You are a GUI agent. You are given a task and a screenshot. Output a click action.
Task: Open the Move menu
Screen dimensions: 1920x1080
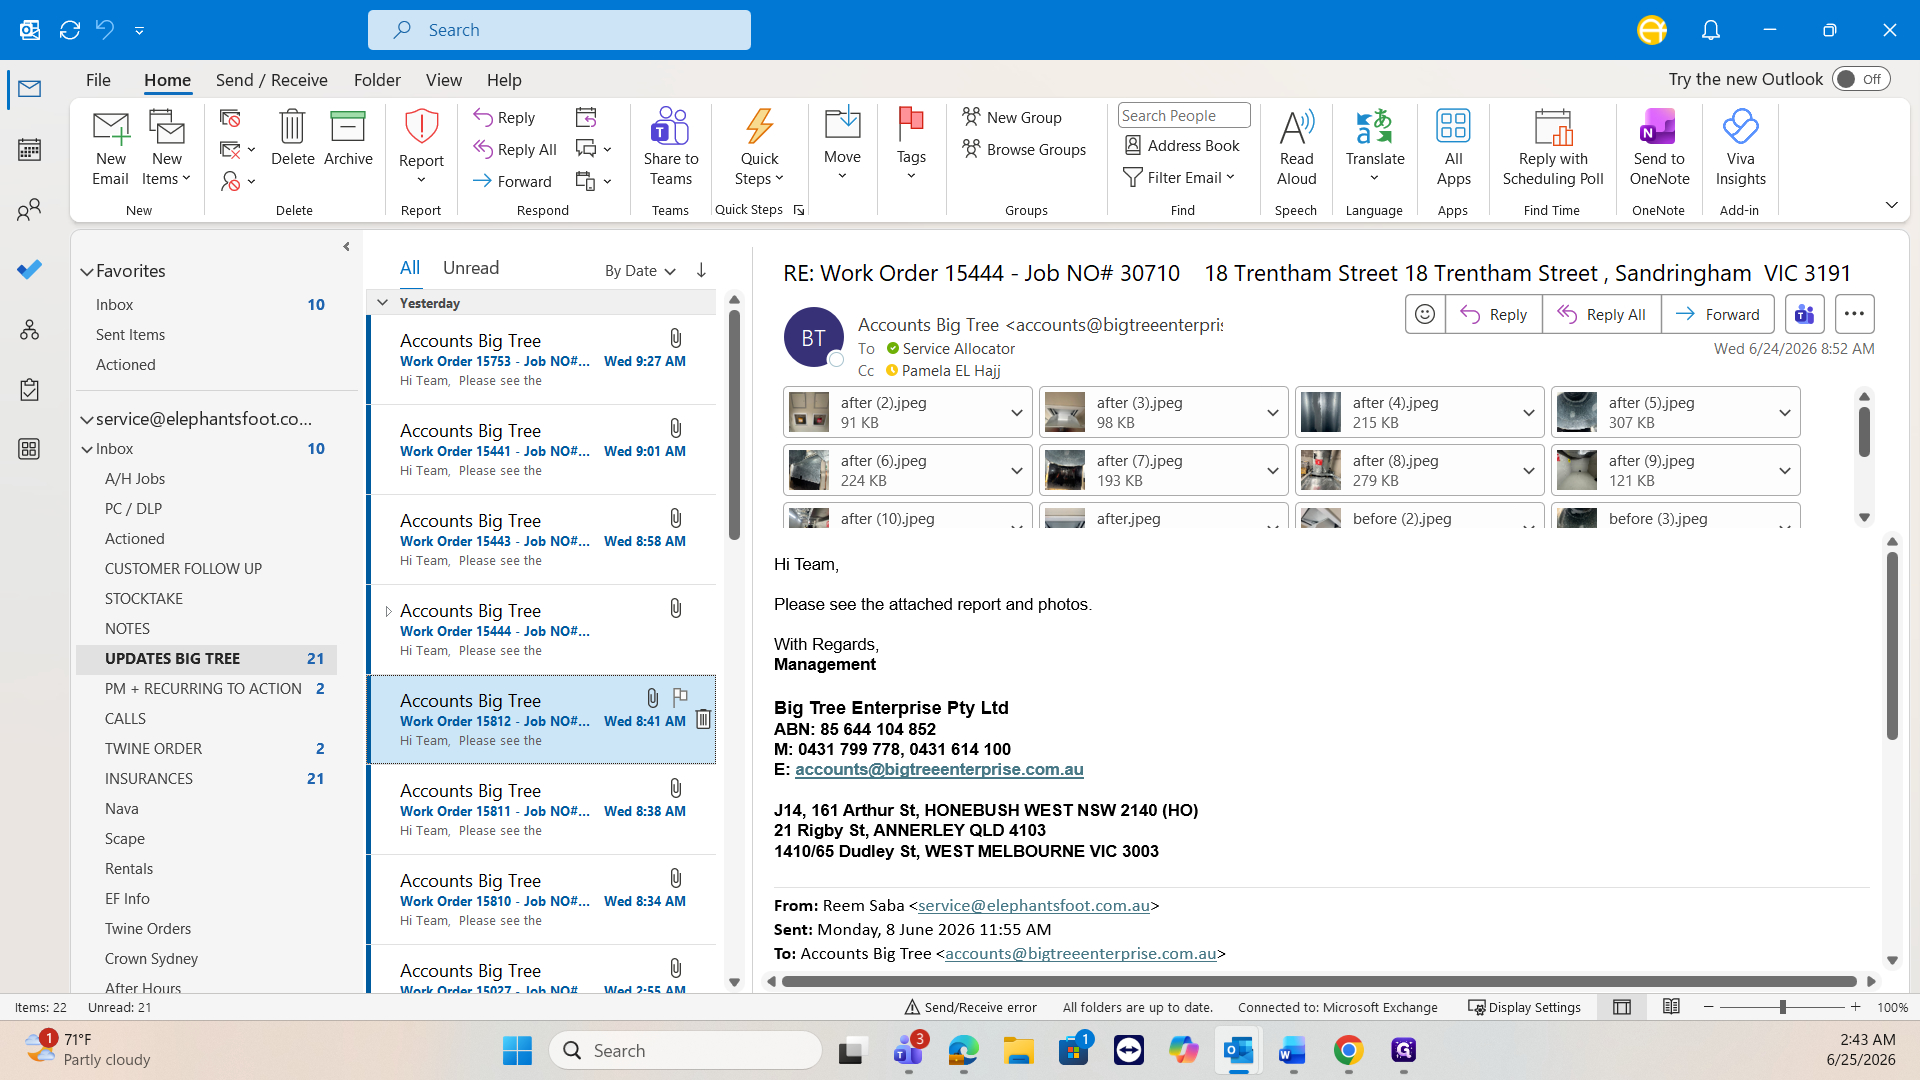pyautogui.click(x=842, y=144)
